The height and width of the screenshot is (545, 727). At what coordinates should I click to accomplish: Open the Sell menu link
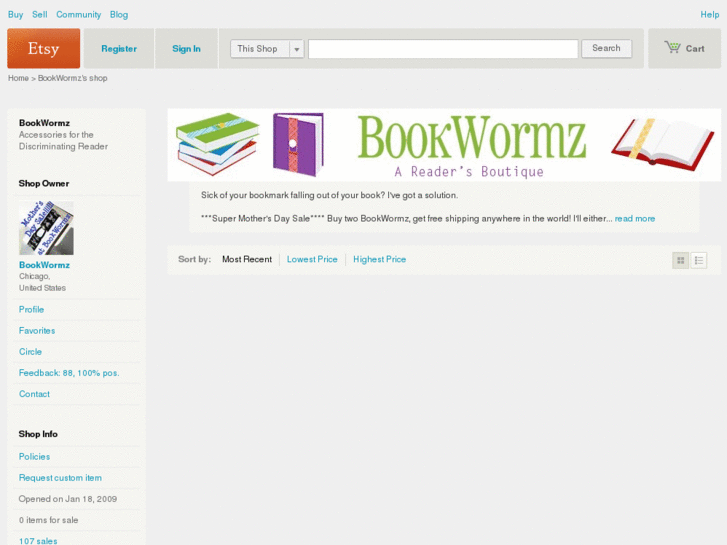40,14
